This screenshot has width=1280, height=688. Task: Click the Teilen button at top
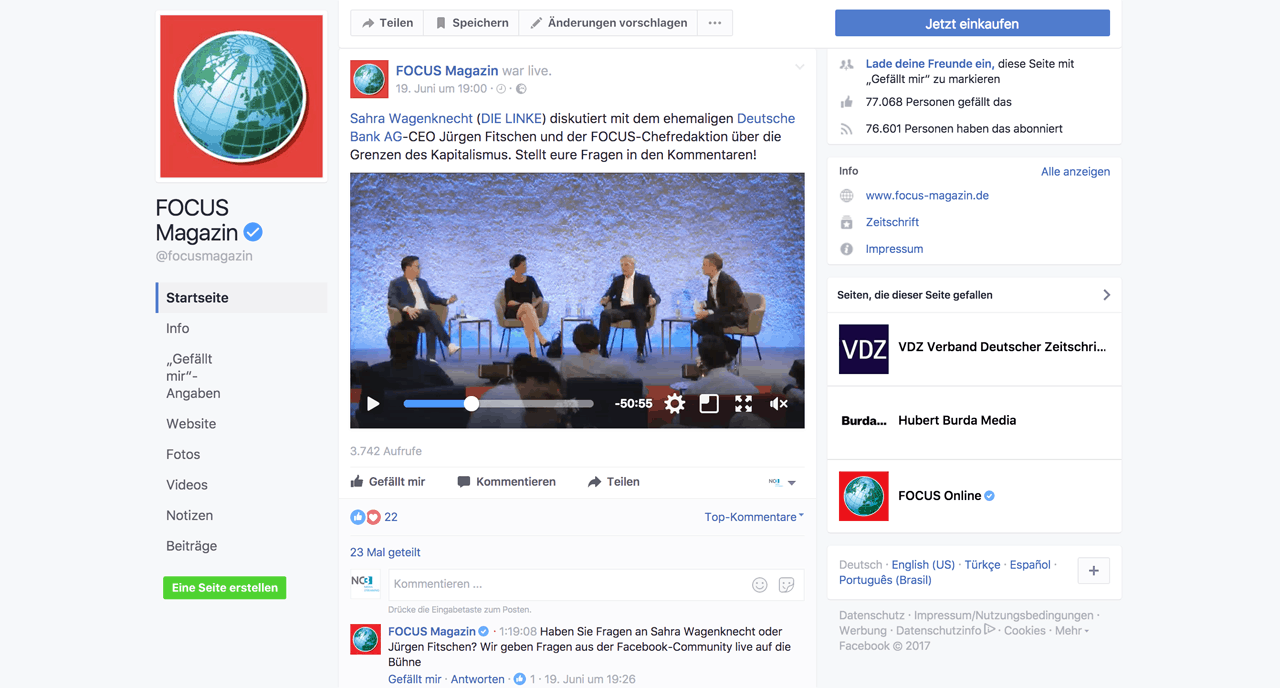click(x=387, y=23)
